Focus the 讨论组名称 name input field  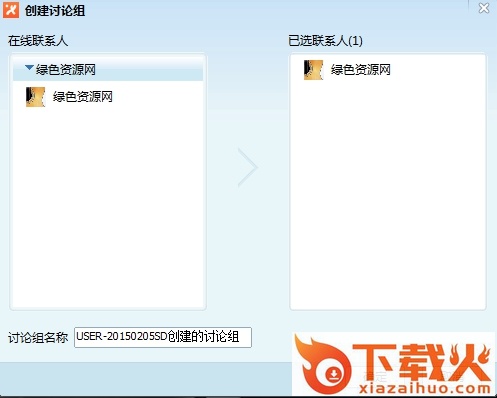(163, 337)
